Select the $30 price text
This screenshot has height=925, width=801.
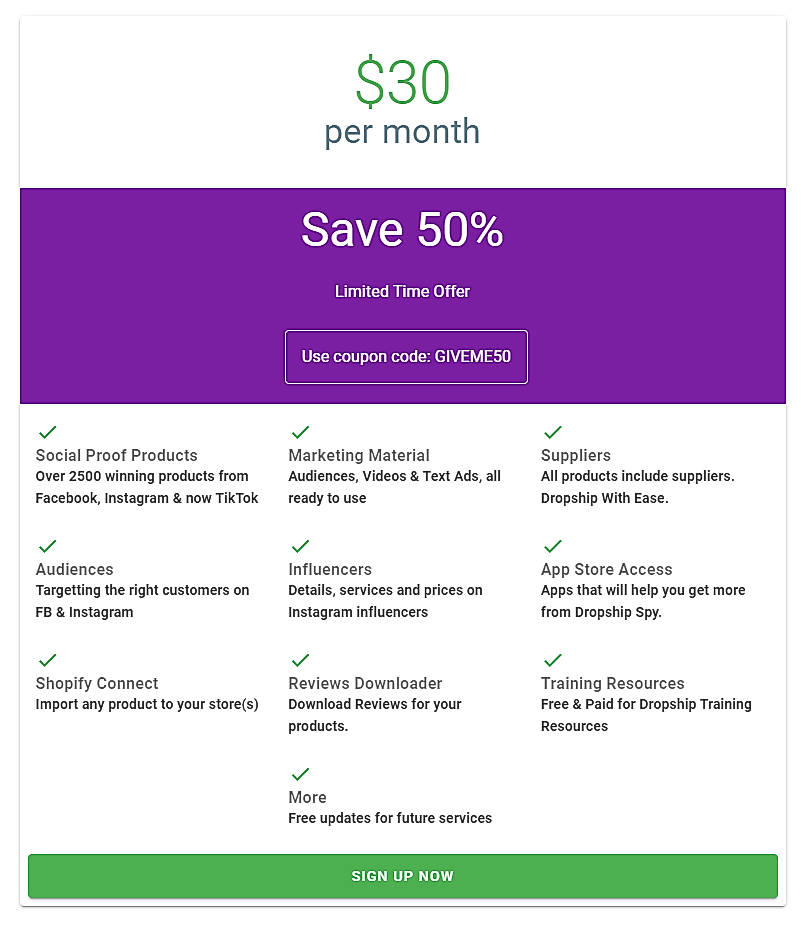point(401,84)
